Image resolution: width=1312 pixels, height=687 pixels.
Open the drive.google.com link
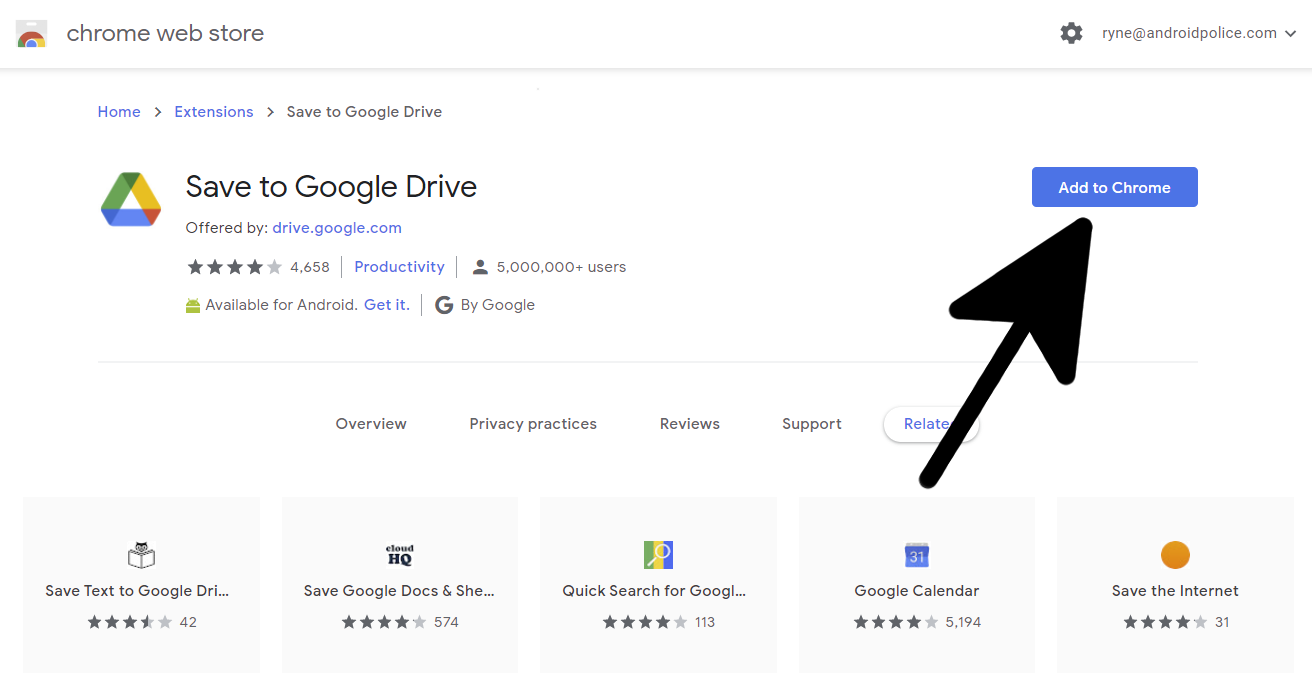click(337, 227)
